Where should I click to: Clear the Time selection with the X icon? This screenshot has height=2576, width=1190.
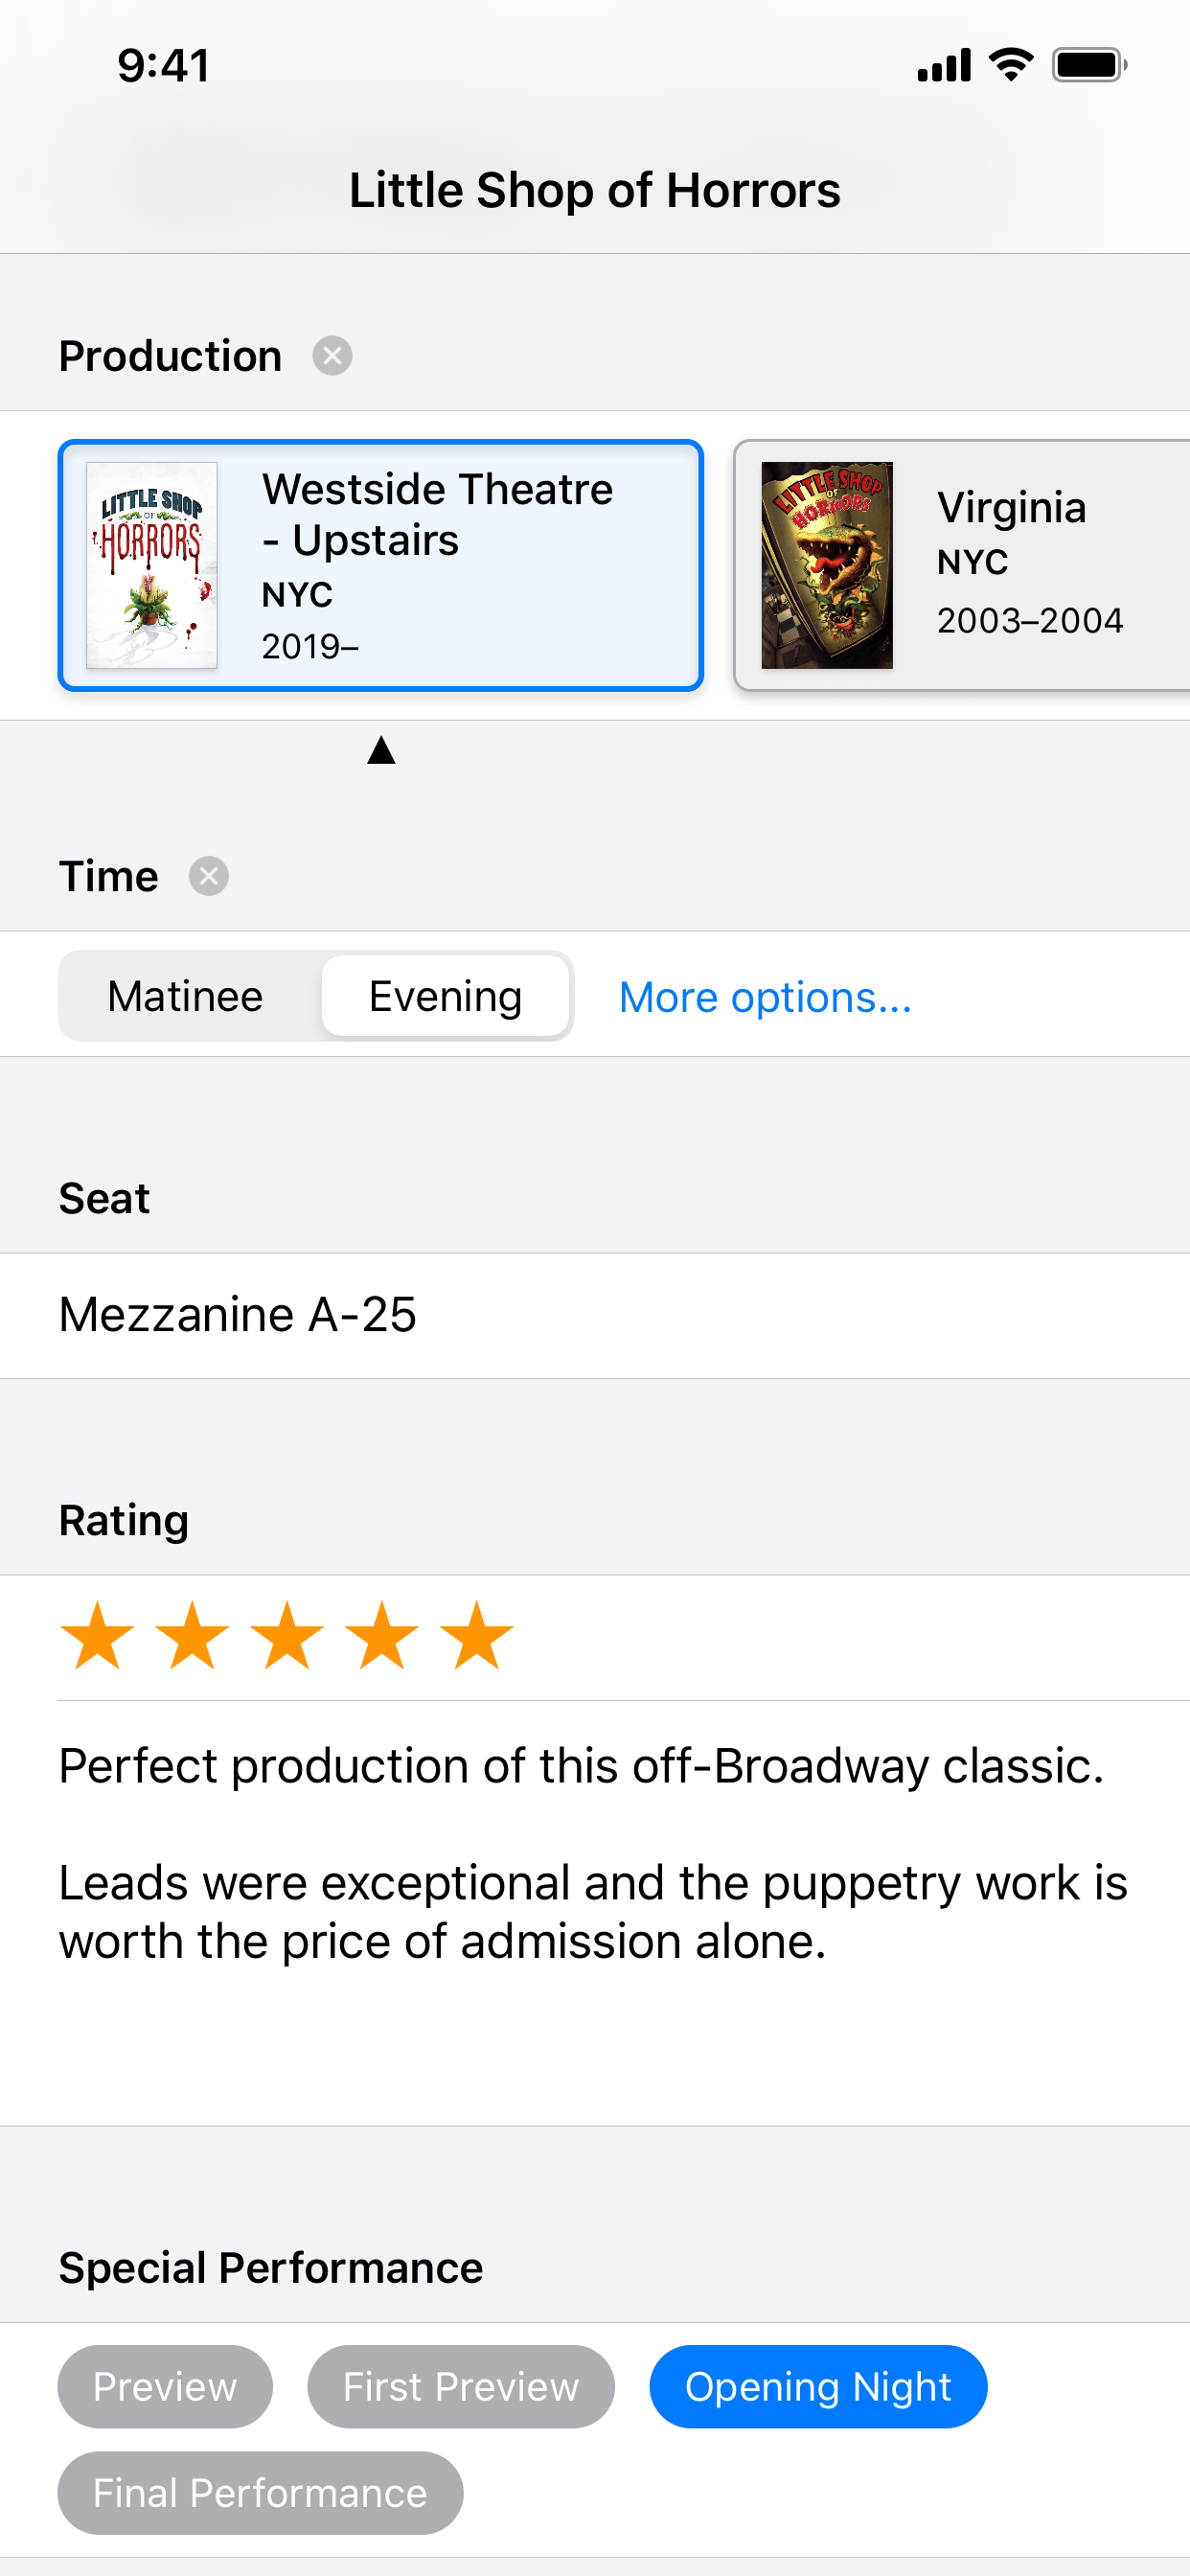coord(208,876)
